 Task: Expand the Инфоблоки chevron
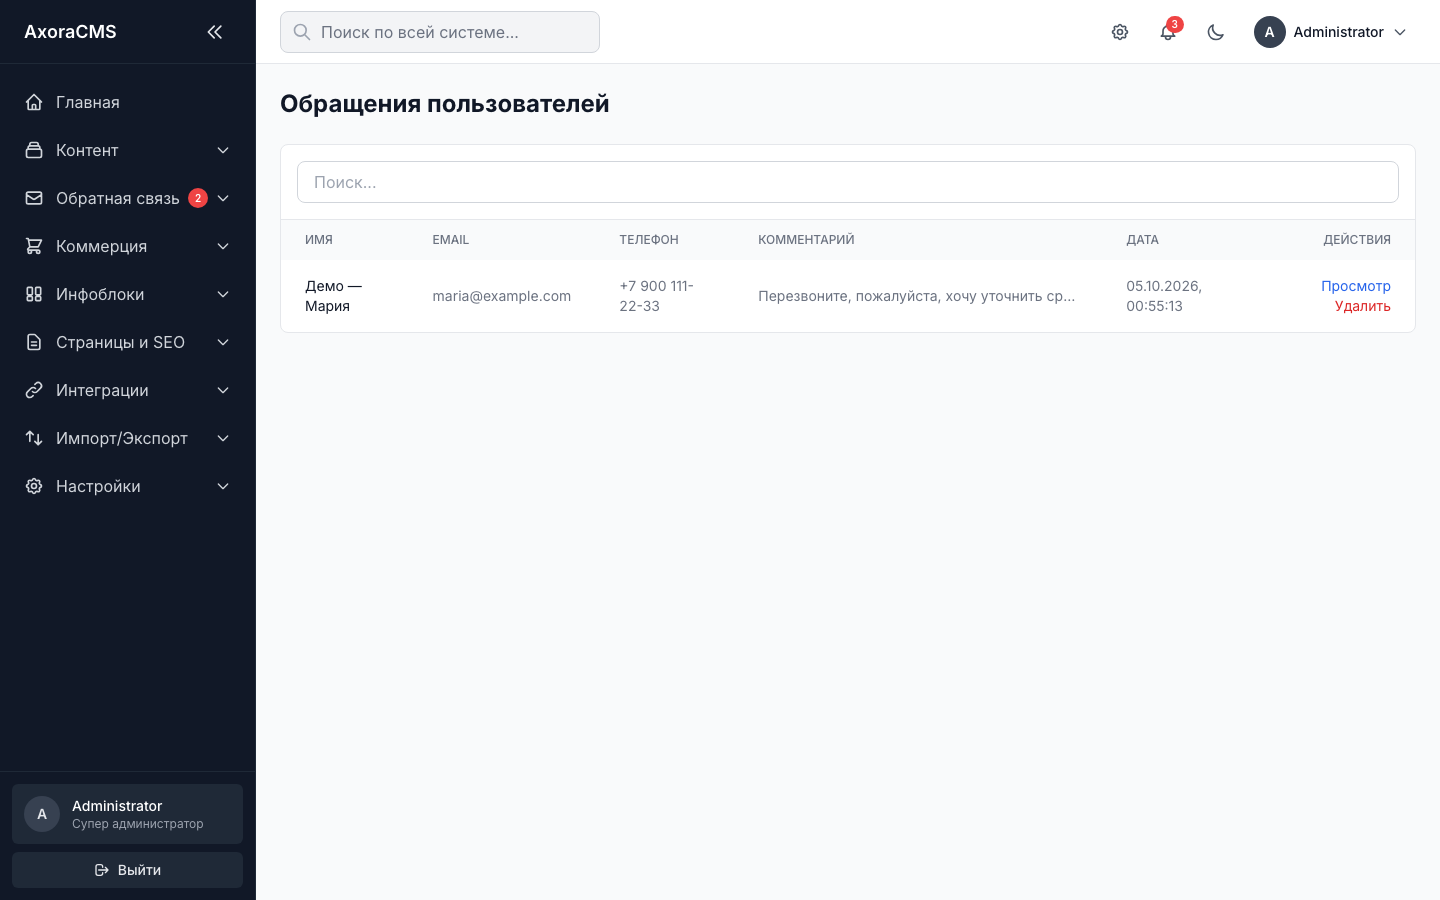223,294
